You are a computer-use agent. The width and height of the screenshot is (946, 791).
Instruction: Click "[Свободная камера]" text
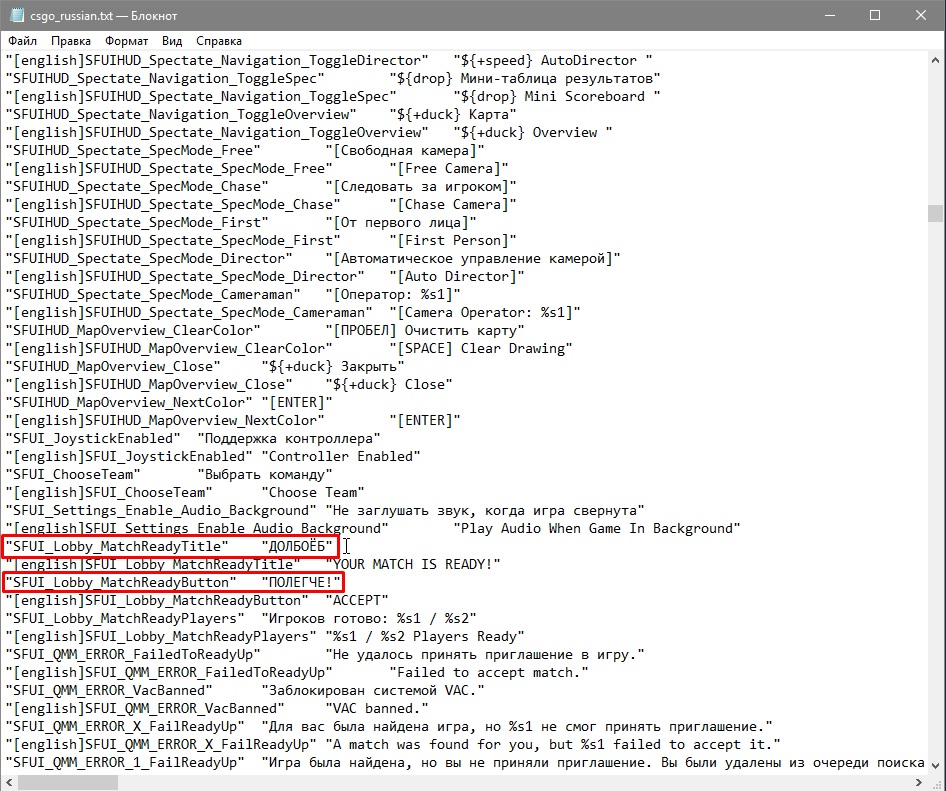point(405,151)
